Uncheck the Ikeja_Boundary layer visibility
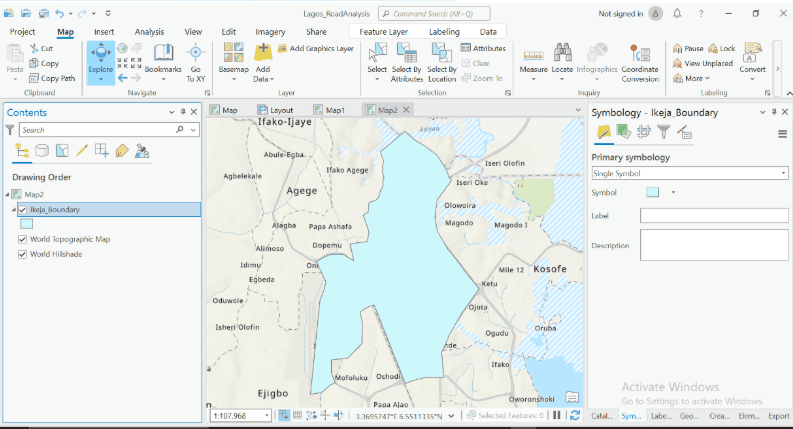This screenshot has width=793, height=429. click(x=22, y=210)
